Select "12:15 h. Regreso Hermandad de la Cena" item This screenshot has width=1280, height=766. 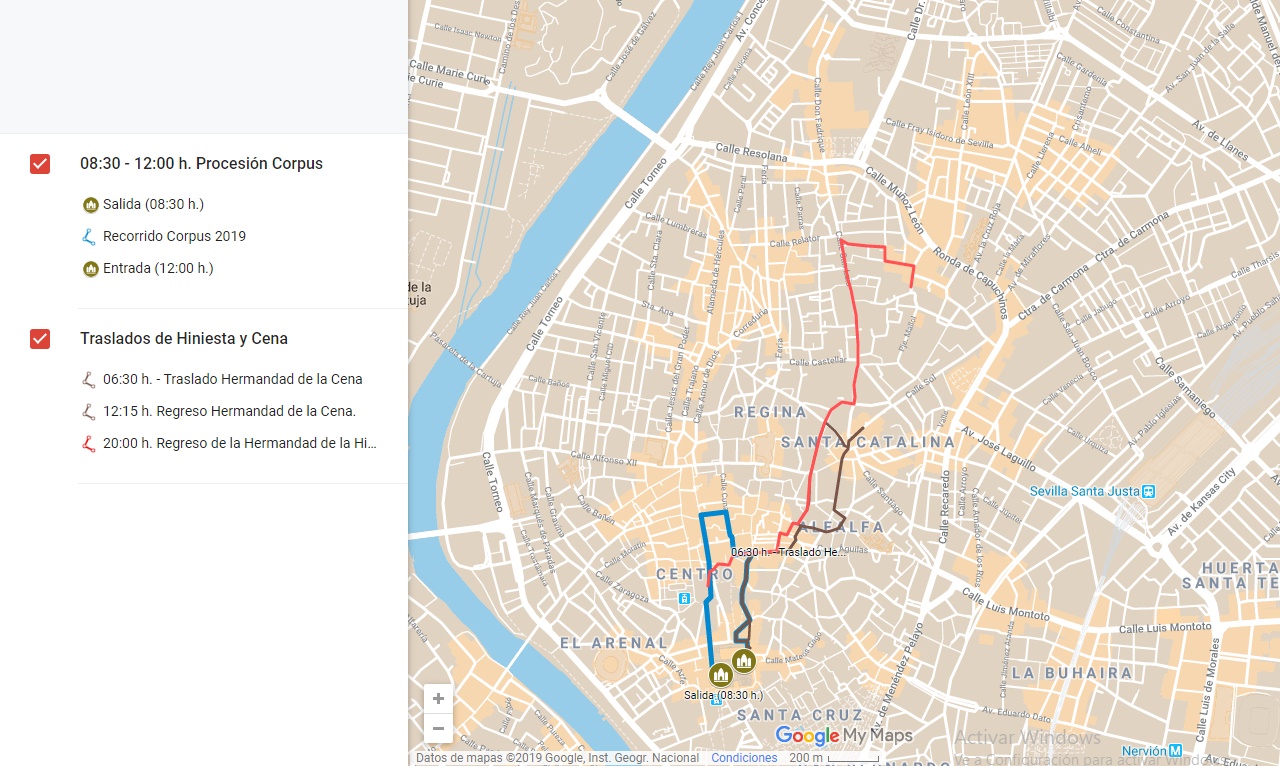point(229,412)
